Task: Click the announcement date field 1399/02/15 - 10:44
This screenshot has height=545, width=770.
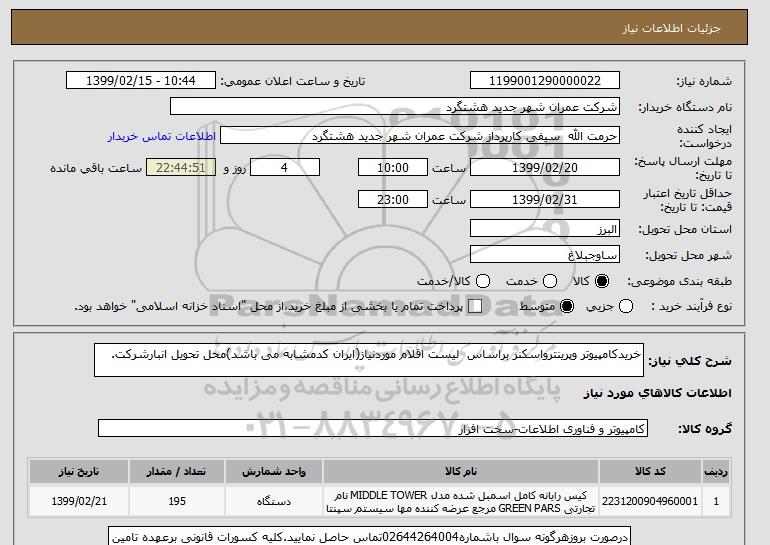Action: [x=141, y=81]
